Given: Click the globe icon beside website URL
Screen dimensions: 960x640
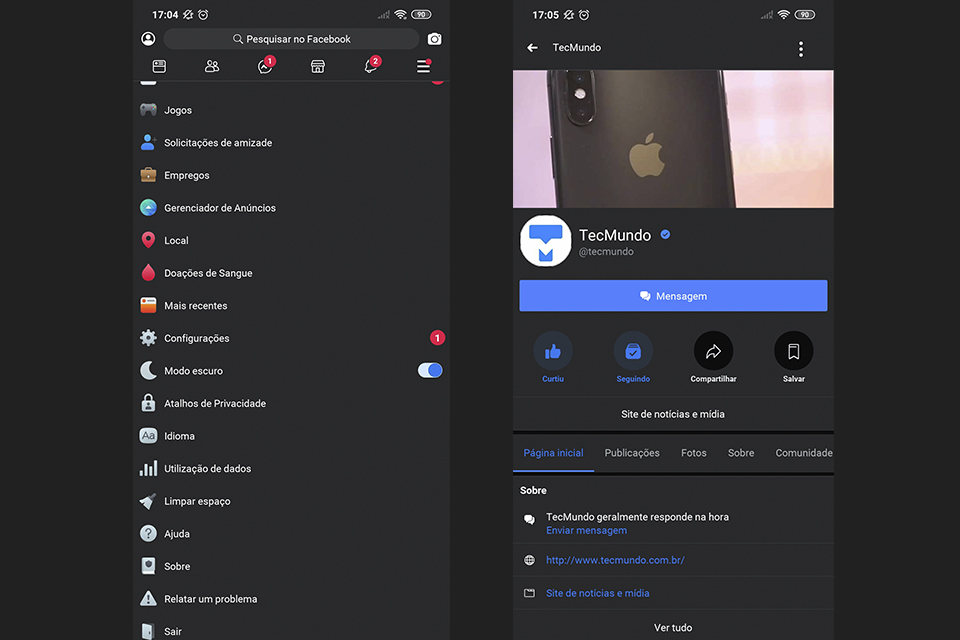Looking at the screenshot, I should pos(530,560).
